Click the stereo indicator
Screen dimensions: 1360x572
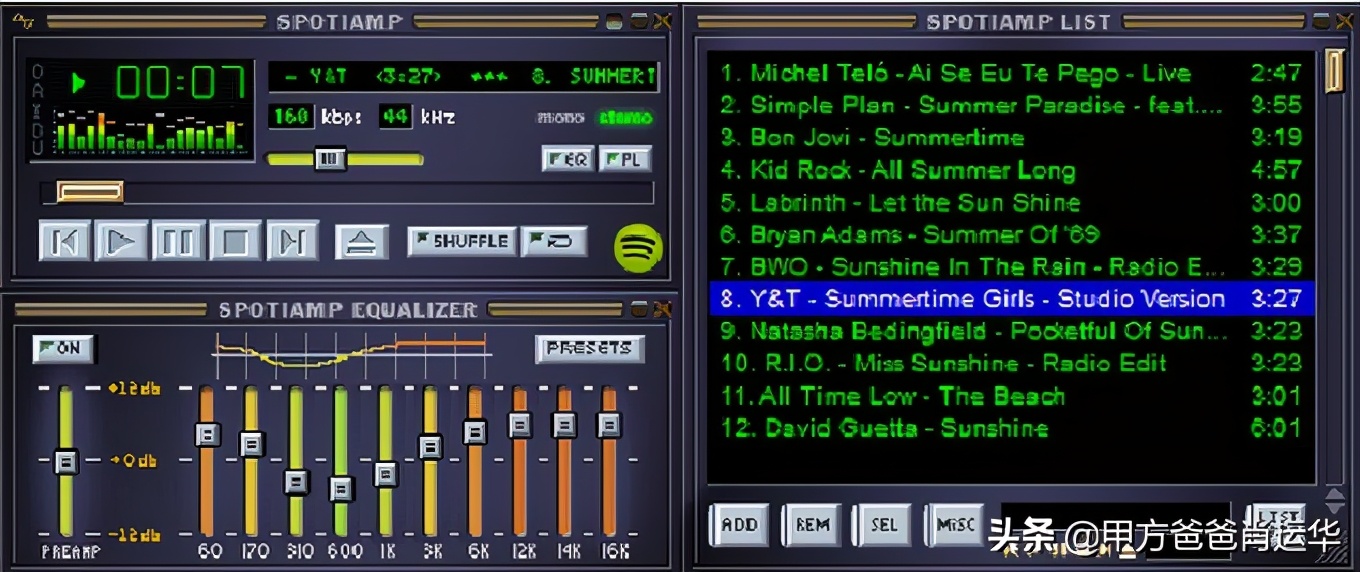tap(625, 117)
